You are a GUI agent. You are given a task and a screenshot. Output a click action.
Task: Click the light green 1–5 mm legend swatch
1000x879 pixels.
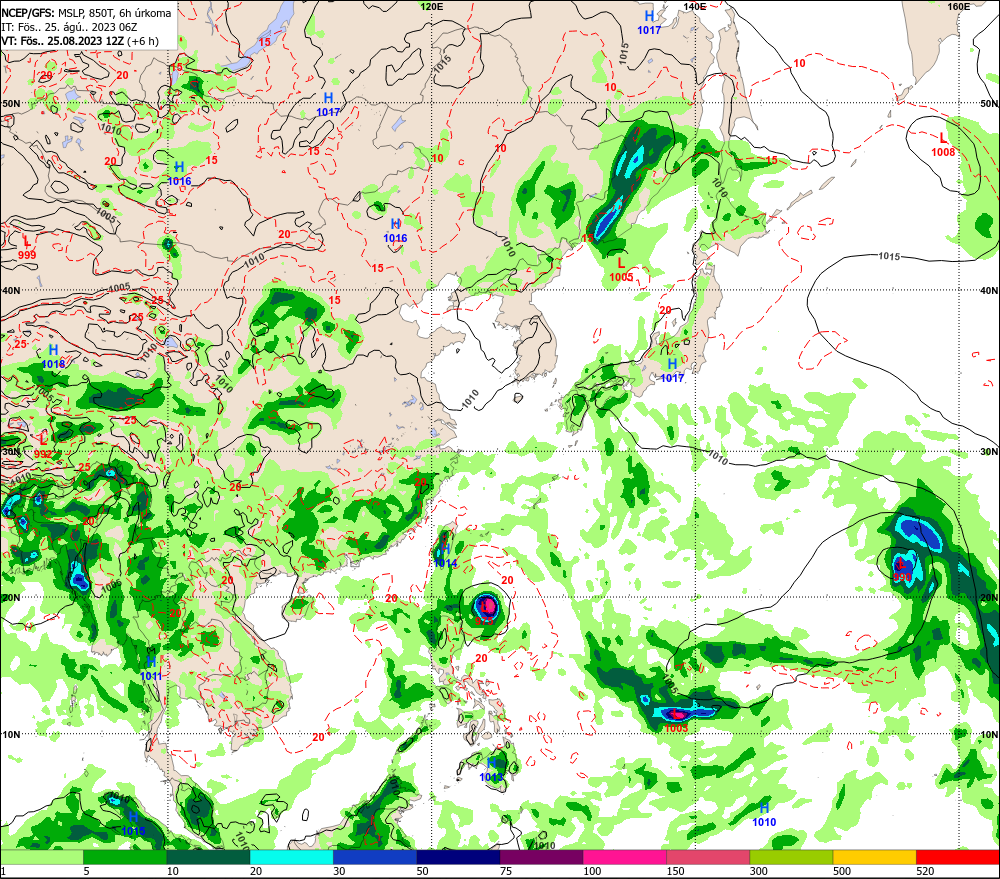(x=41, y=857)
